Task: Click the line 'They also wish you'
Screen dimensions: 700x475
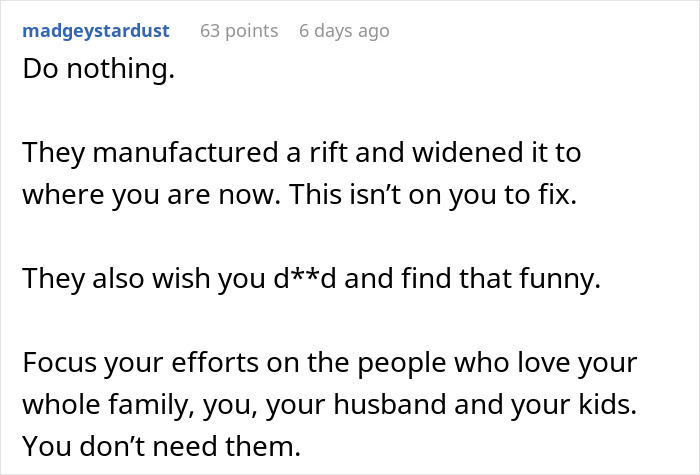Action: [144, 279]
